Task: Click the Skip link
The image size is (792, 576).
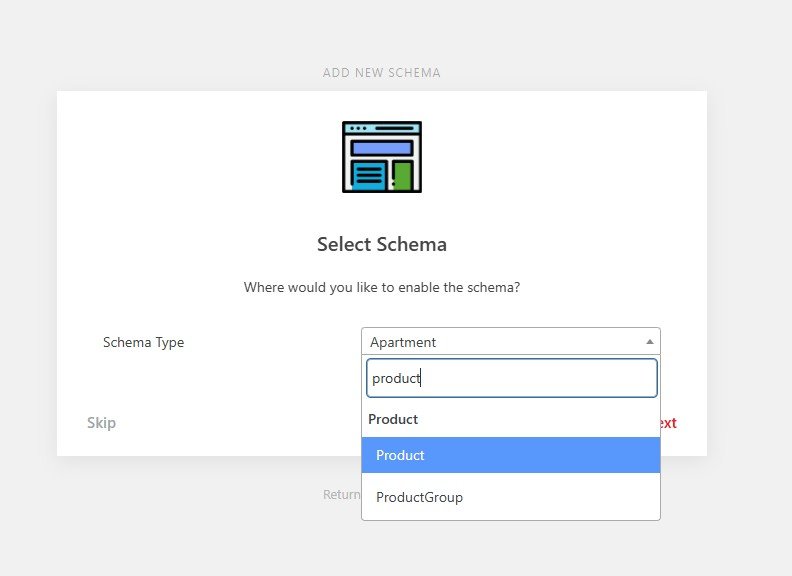Action: pyautogui.click(x=101, y=423)
